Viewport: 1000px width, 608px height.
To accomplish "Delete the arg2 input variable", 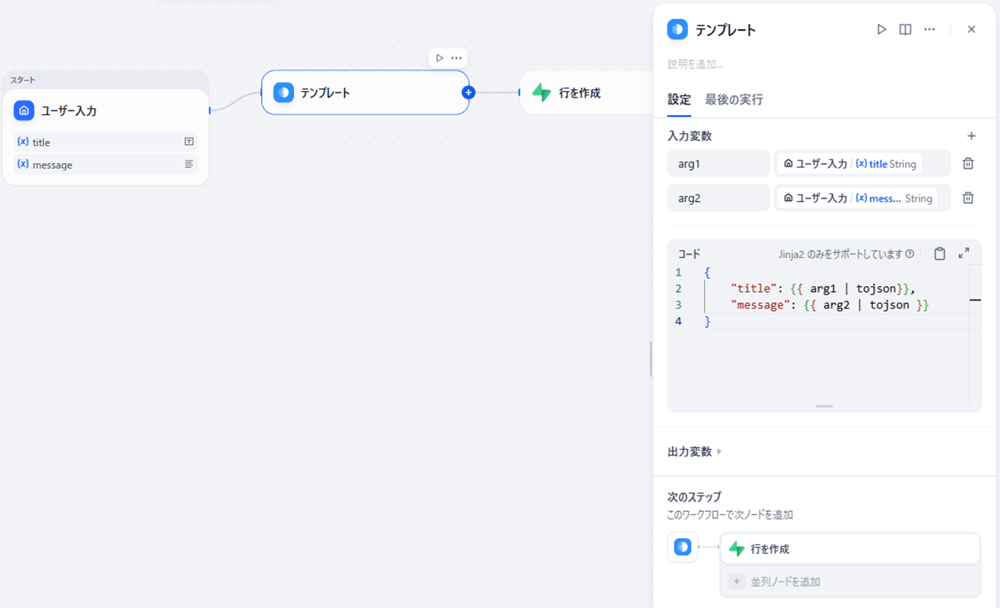I will click(x=967, y=198).
